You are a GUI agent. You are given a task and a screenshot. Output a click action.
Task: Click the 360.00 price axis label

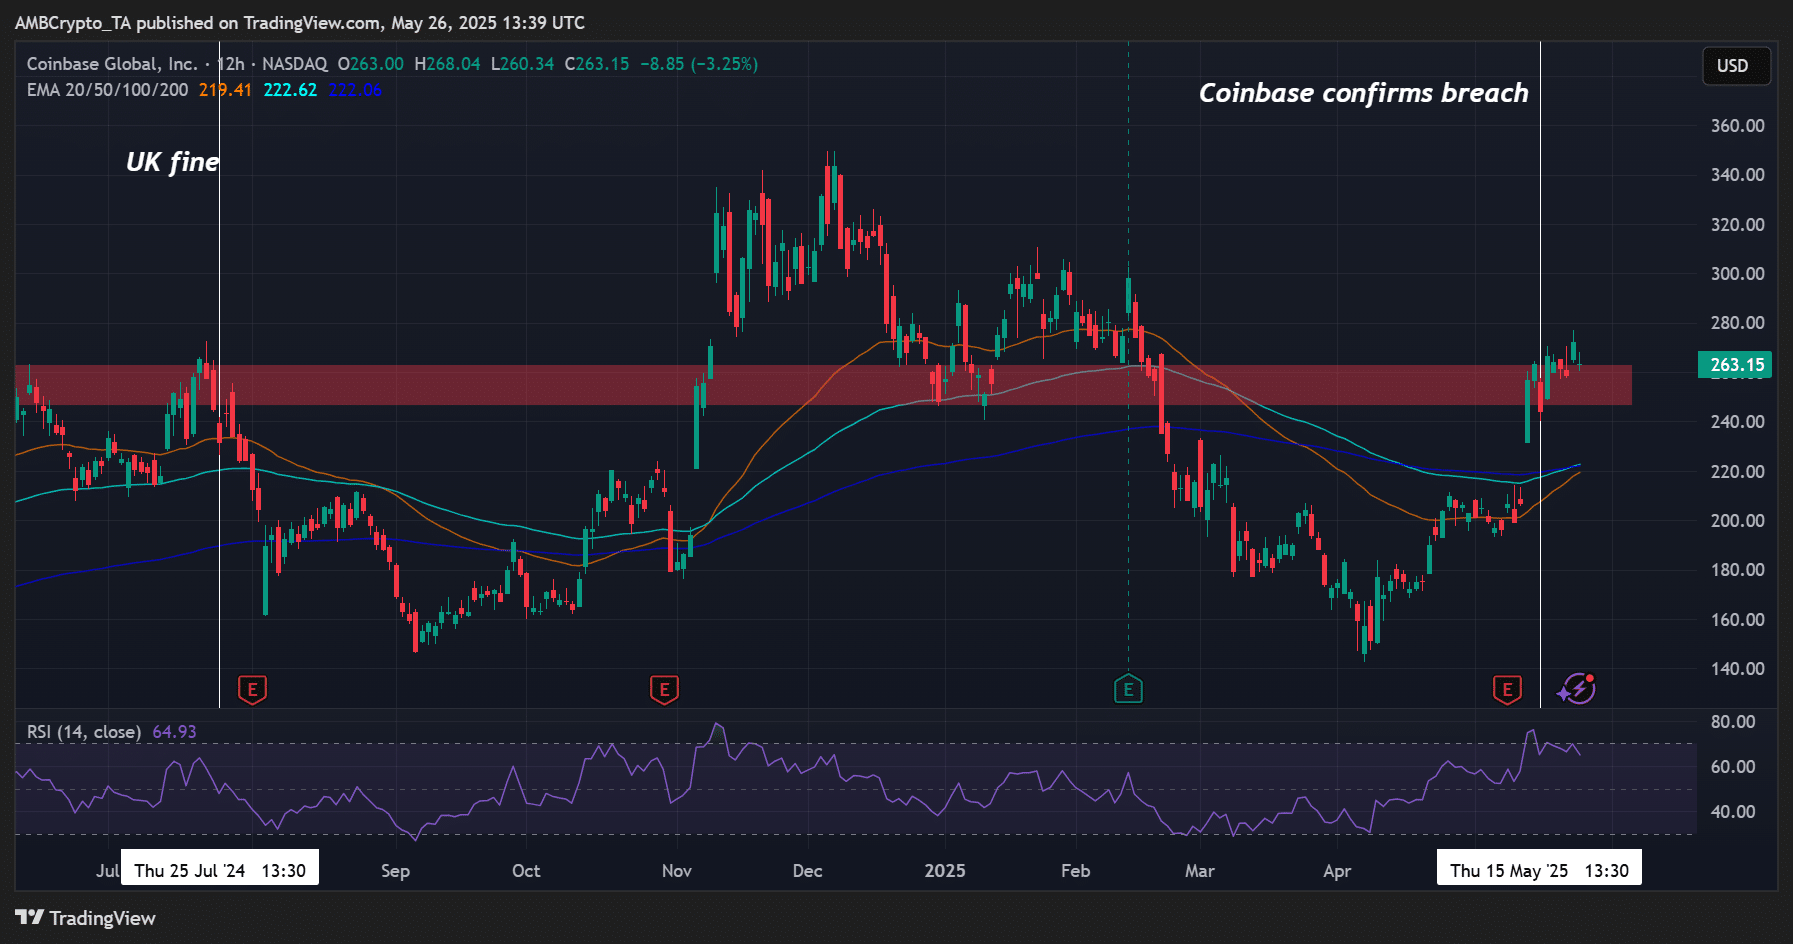pyautogui.click(x=1737, y=126)
